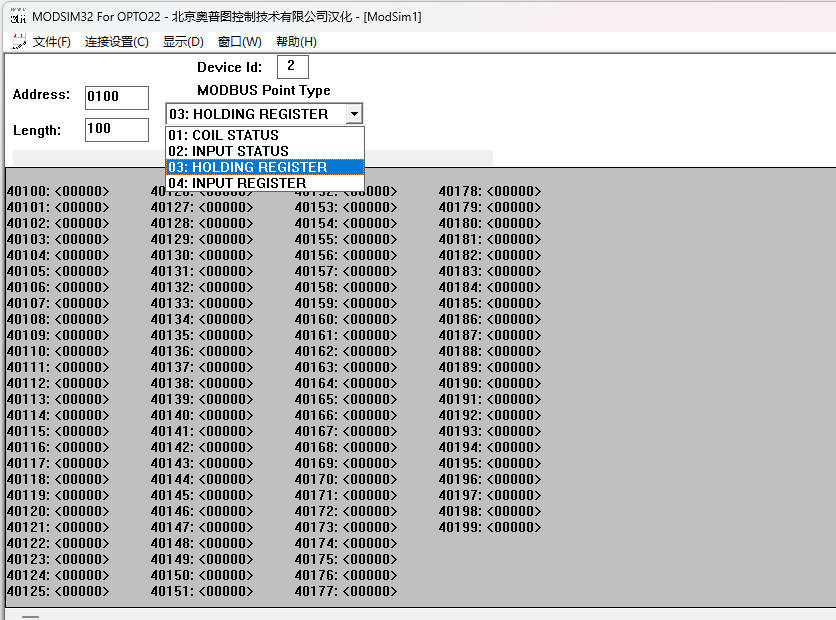Open the 窗口(W) menu

(x=239, y=42)
